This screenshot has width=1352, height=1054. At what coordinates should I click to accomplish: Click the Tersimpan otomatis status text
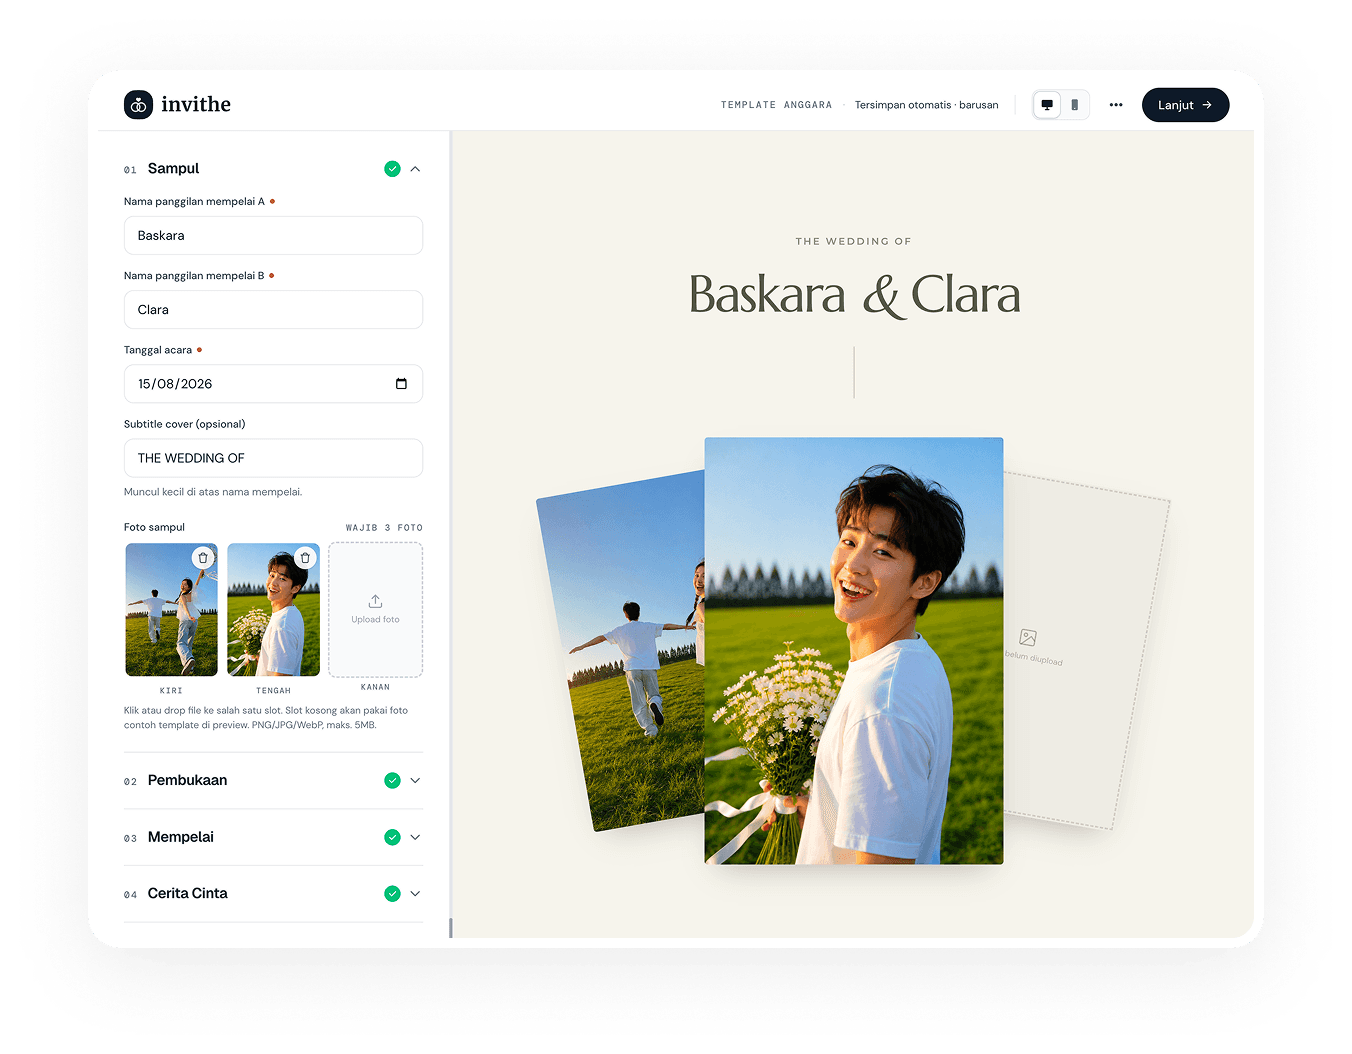(926, 105)
